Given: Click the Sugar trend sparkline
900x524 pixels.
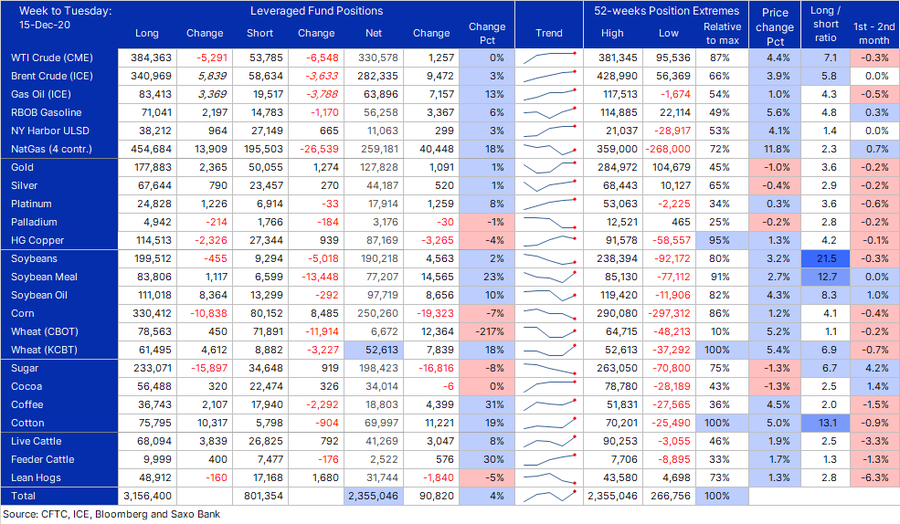Looking at the screenshot, I should pyautogui.click(x=549, y=368).
